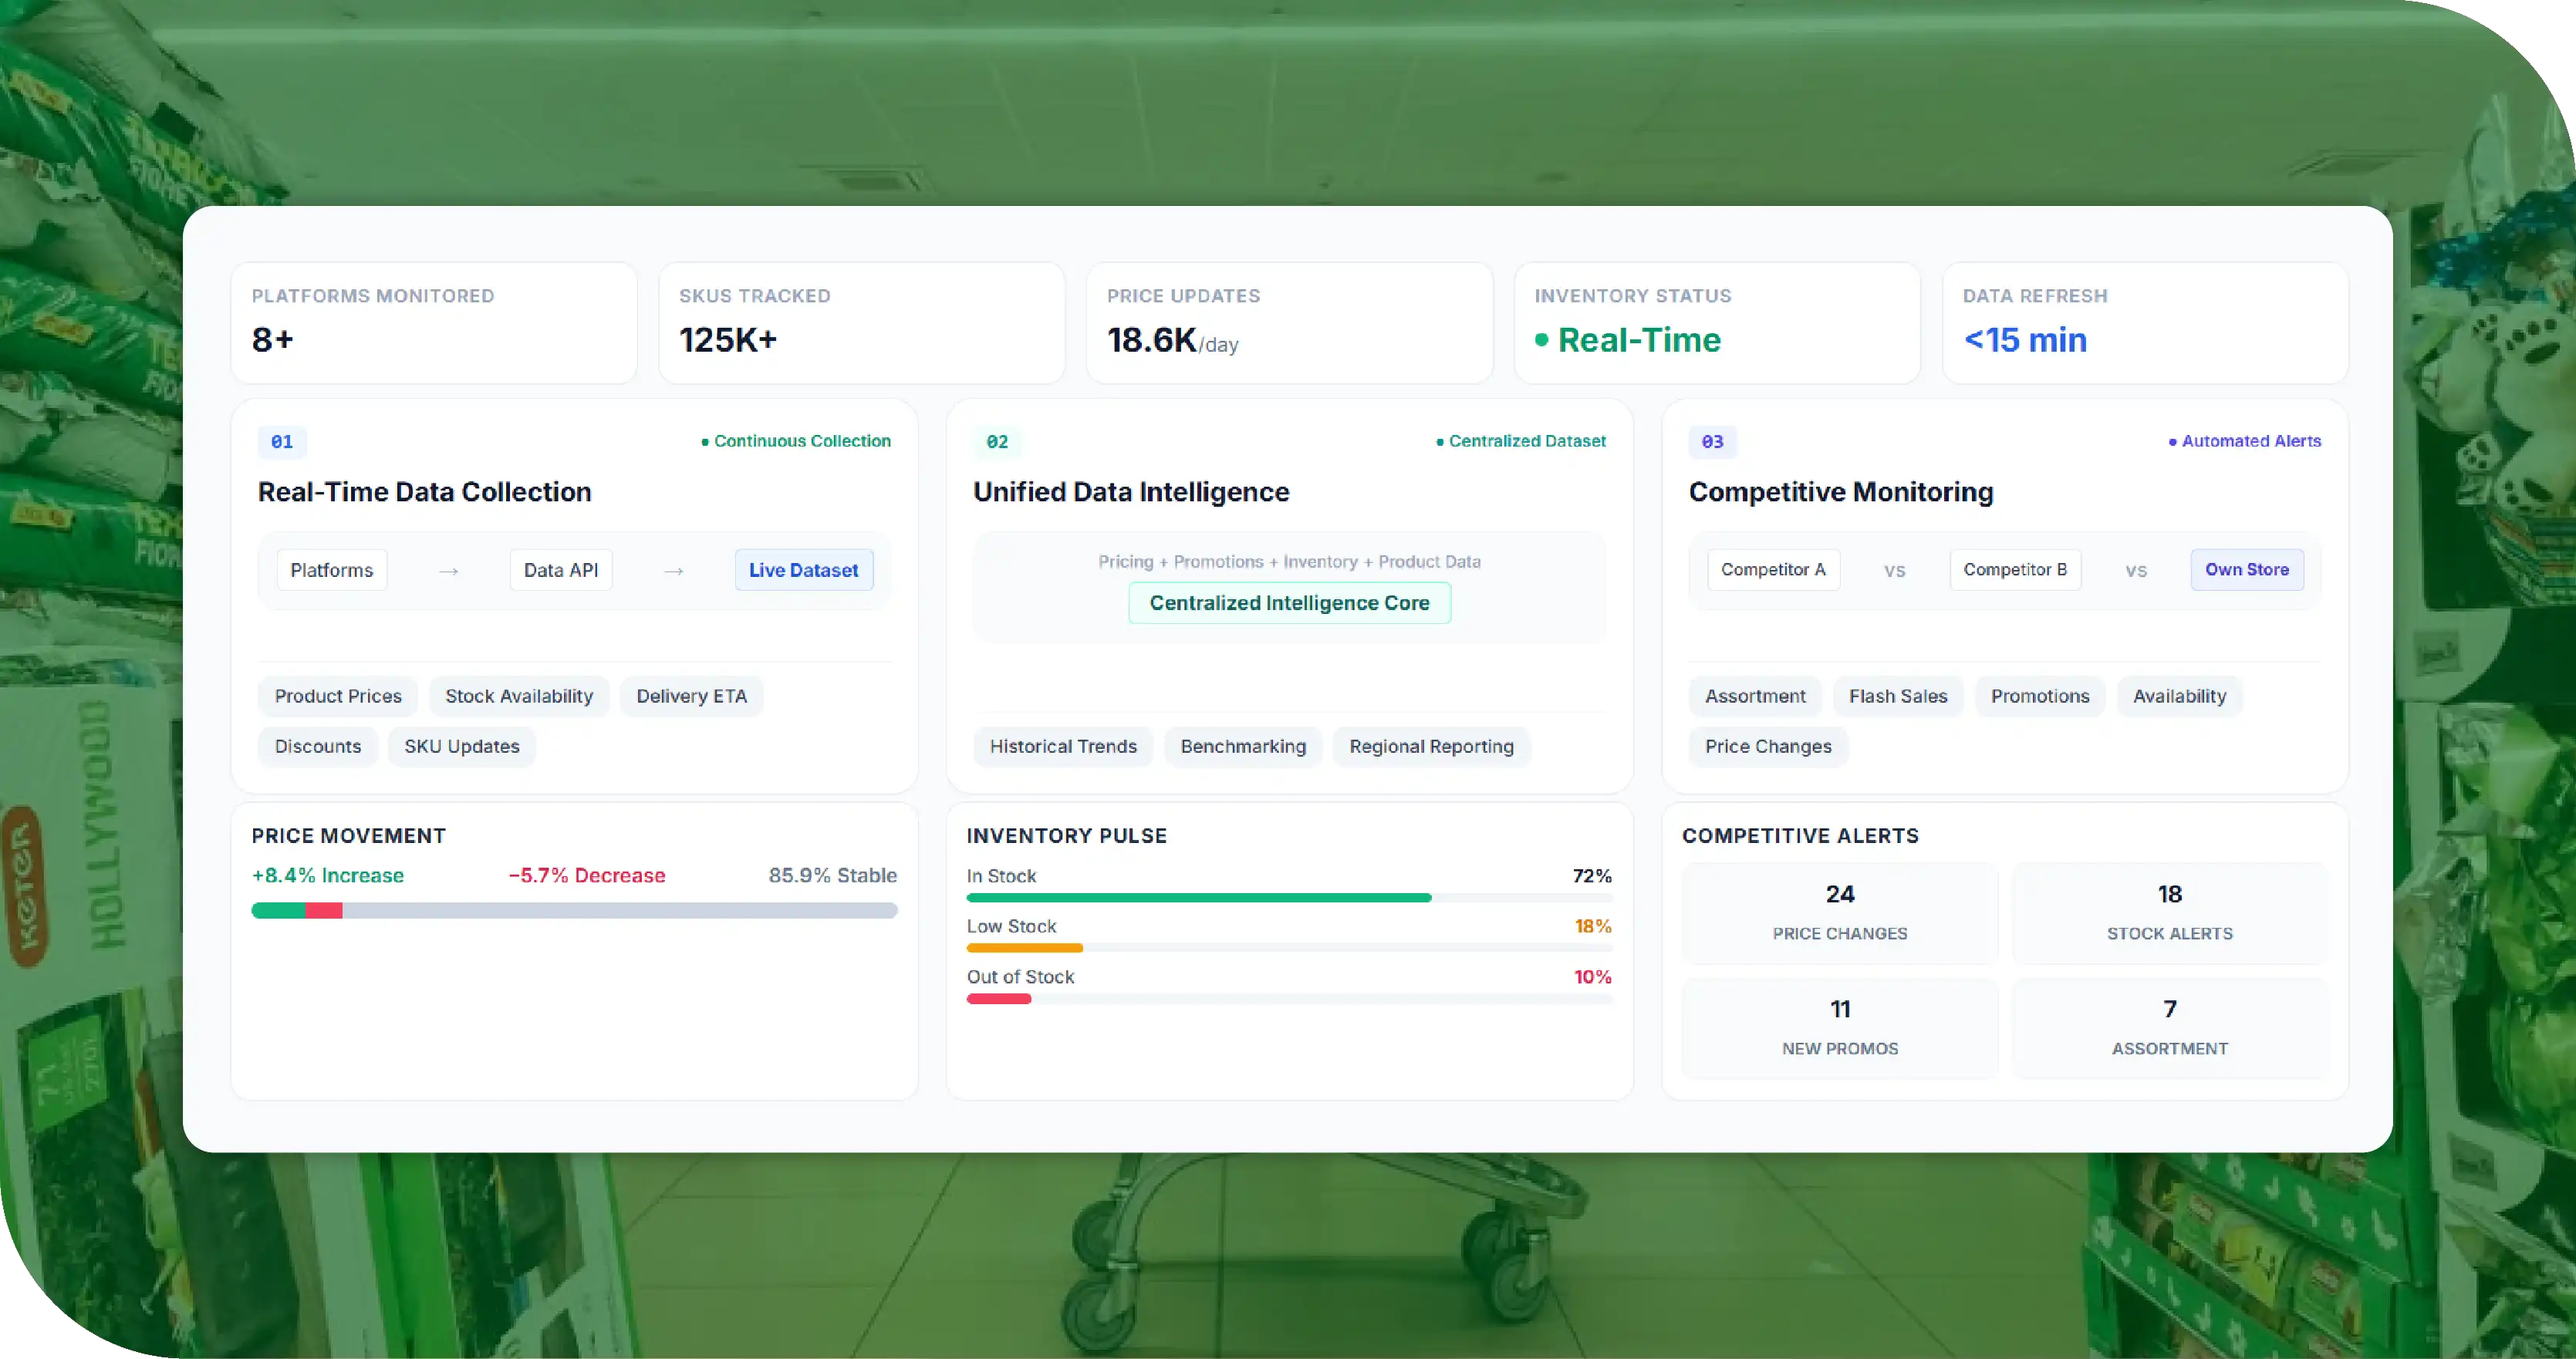2576x1359 pixels.
Task: Open the Centralized Intelligence Core button
Action: 1289,603
